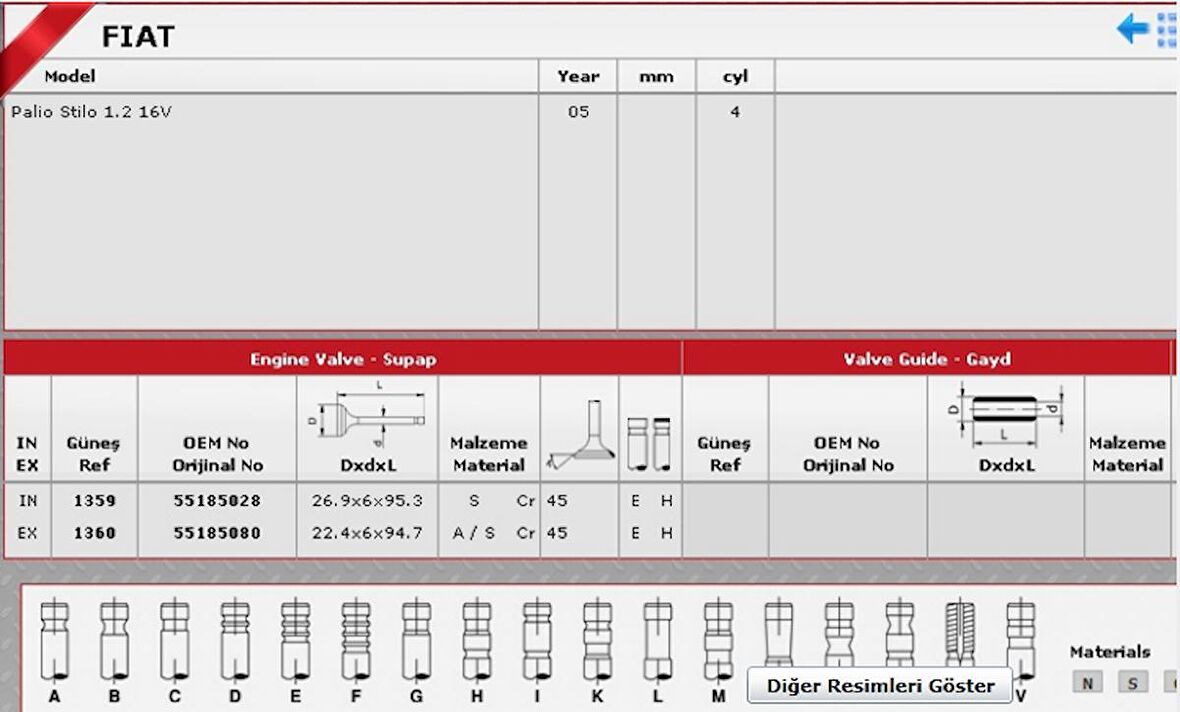Click OEM number 55185080
Screen dimensions: 1180x712
click(x=217, y=533)
